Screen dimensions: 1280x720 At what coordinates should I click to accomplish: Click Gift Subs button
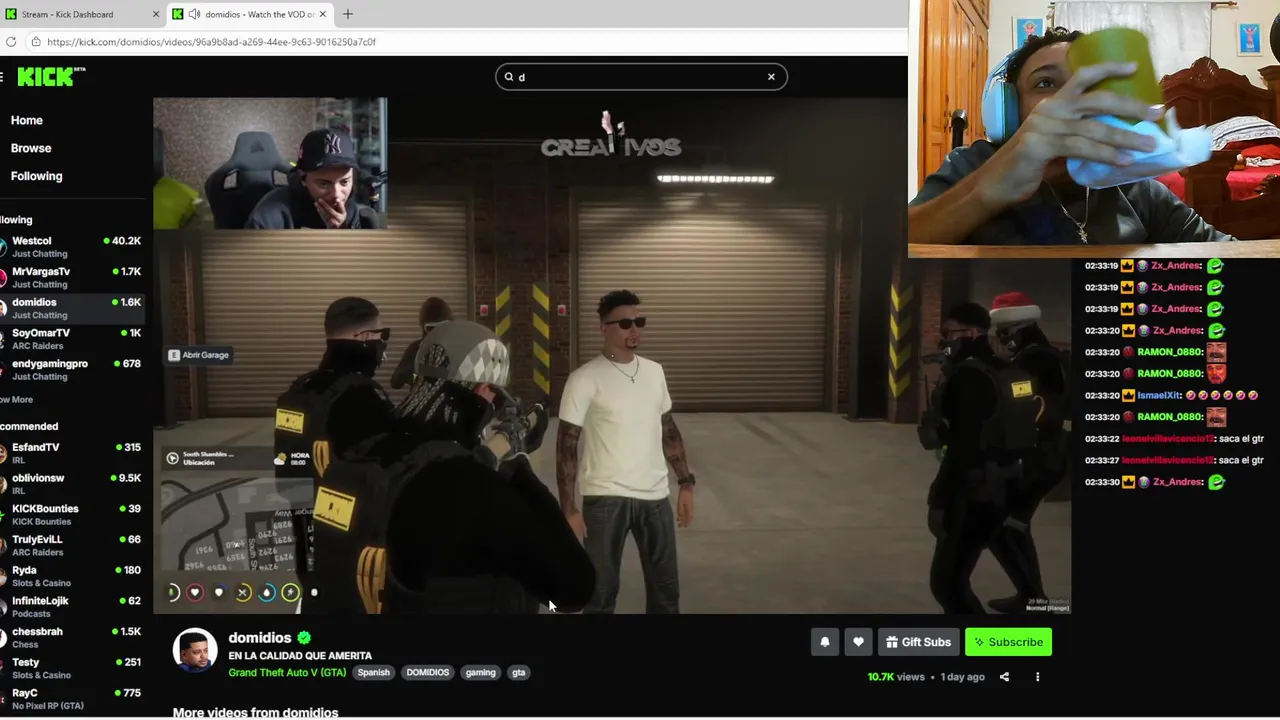click(x=918, y=642)
